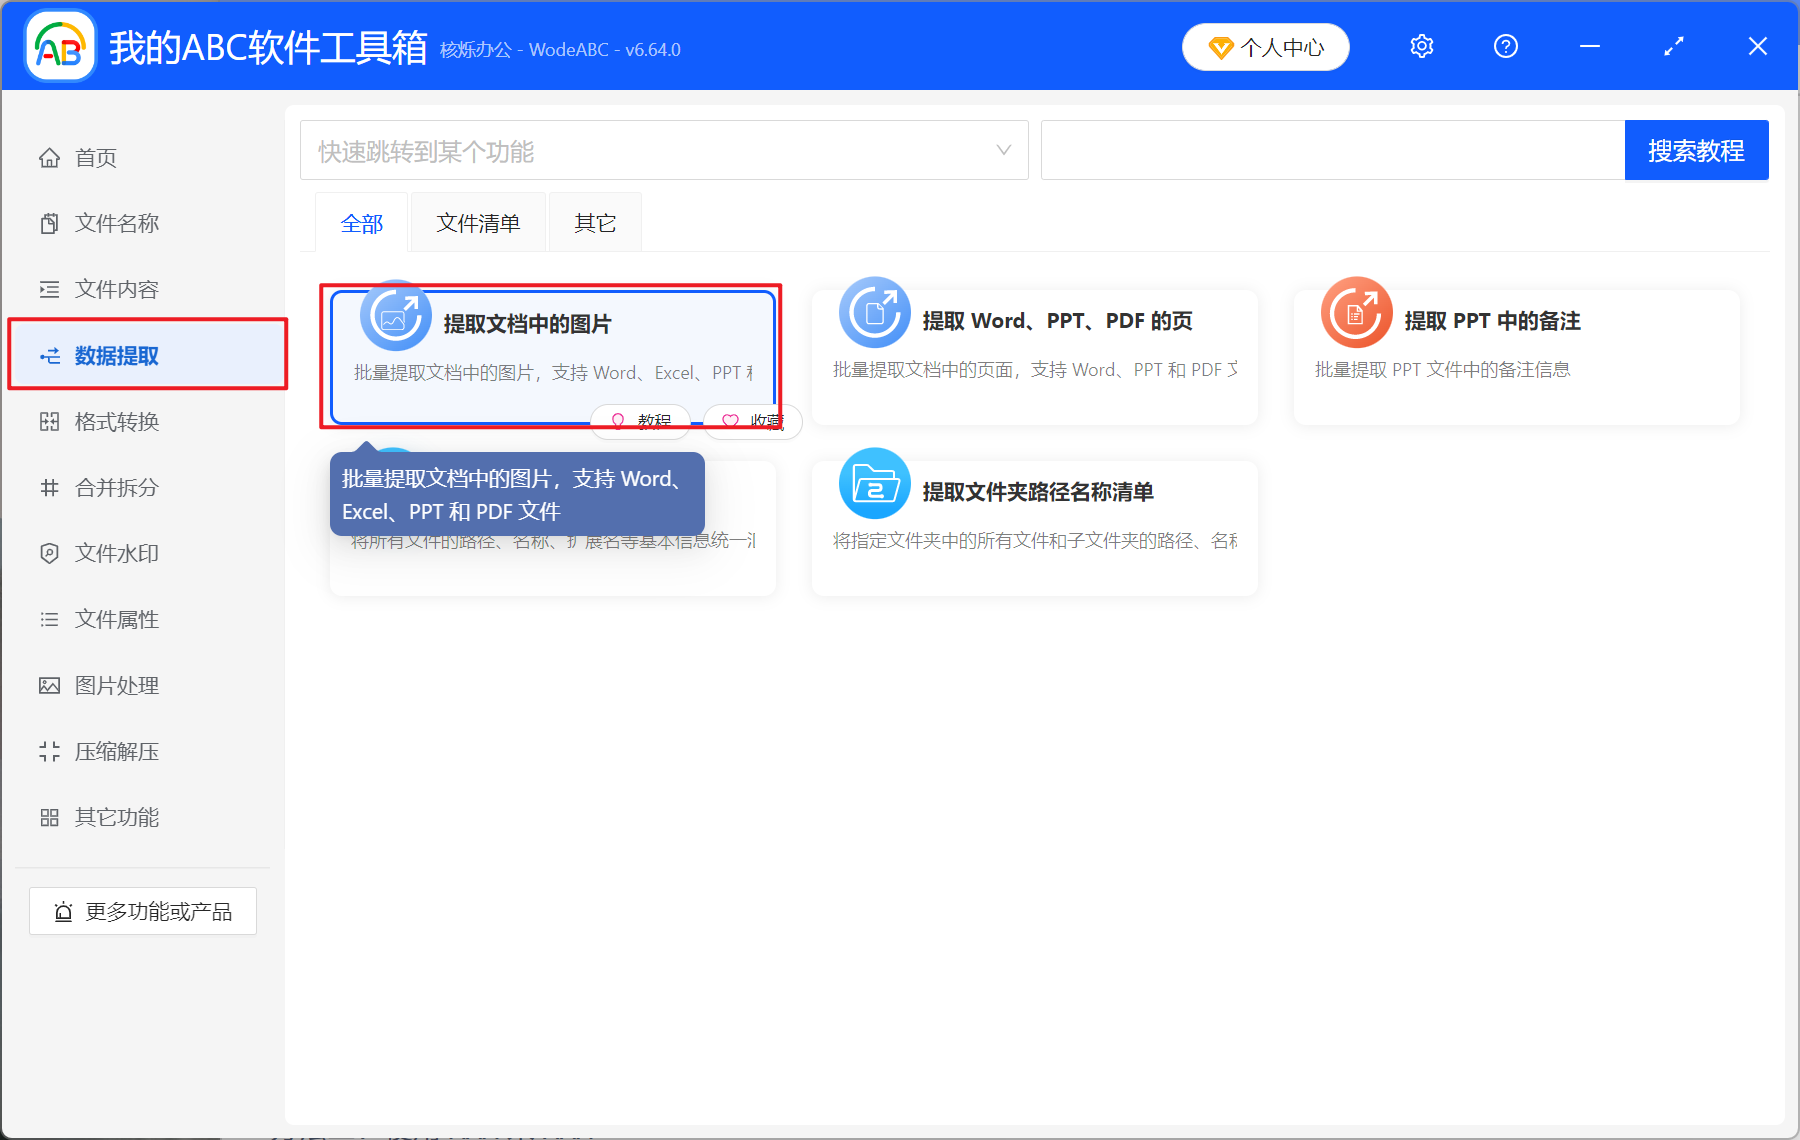Open the 首页 home sidebar icon

click(50, 156)
